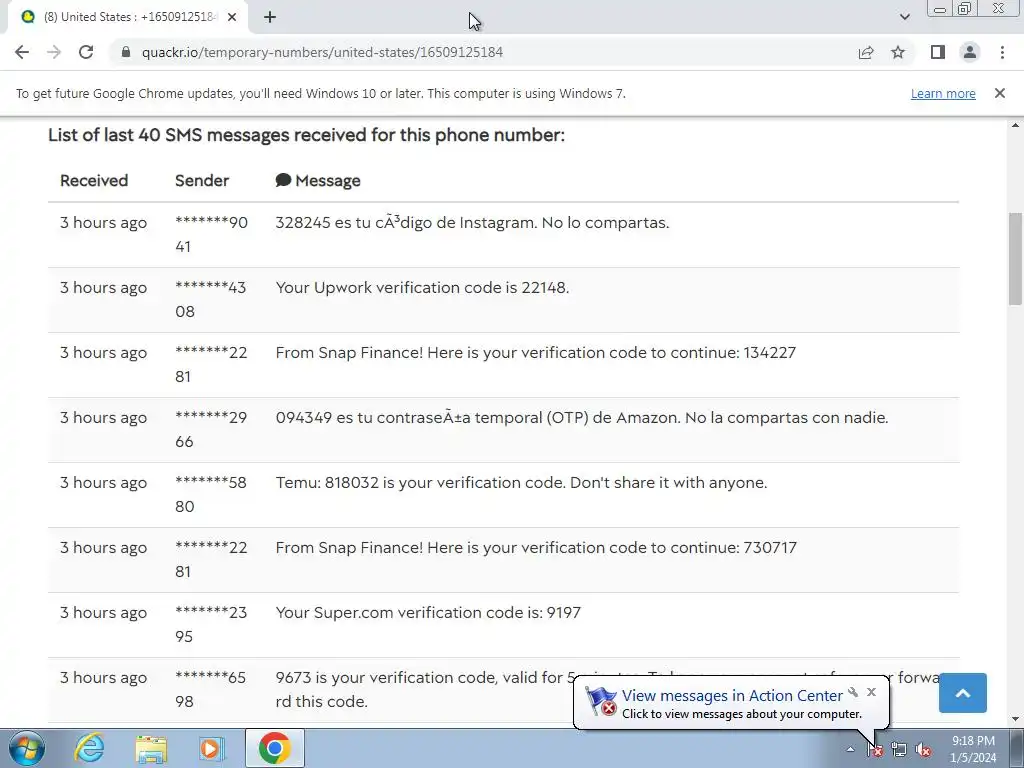Click the Received column header
1024x768 pixels.
coord(94,180)
